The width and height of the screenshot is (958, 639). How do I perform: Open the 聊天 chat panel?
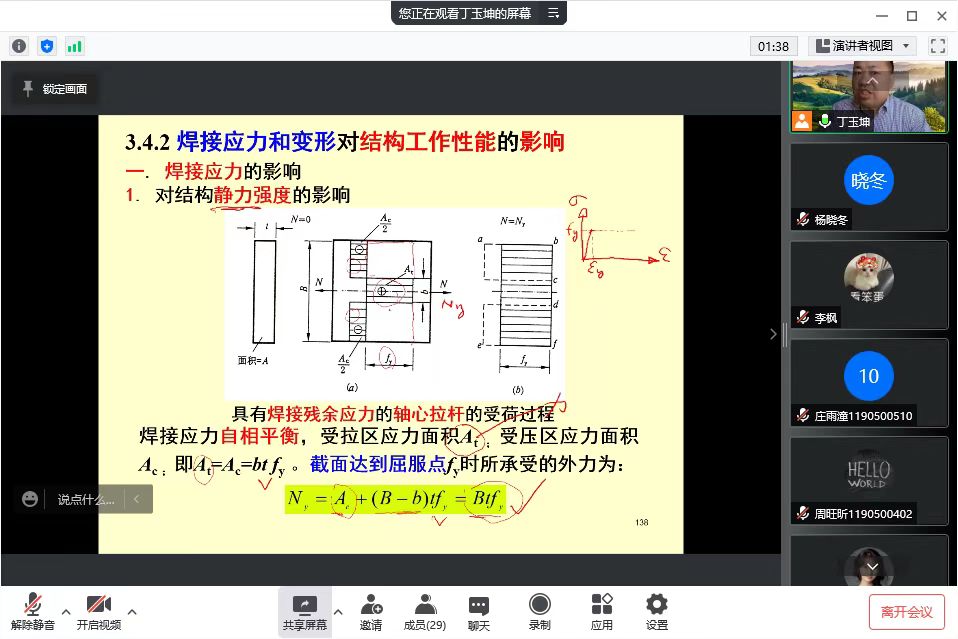click(x=479, y=612)
